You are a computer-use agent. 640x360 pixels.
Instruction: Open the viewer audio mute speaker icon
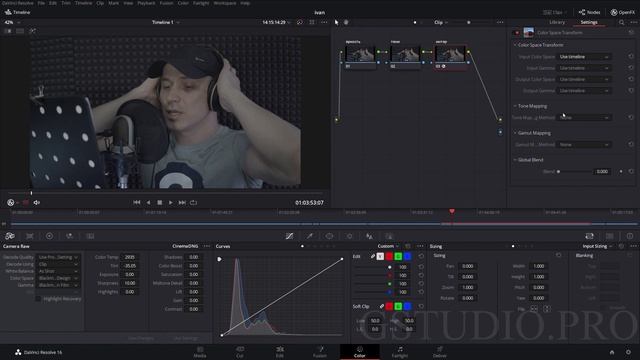click(37, 202)
